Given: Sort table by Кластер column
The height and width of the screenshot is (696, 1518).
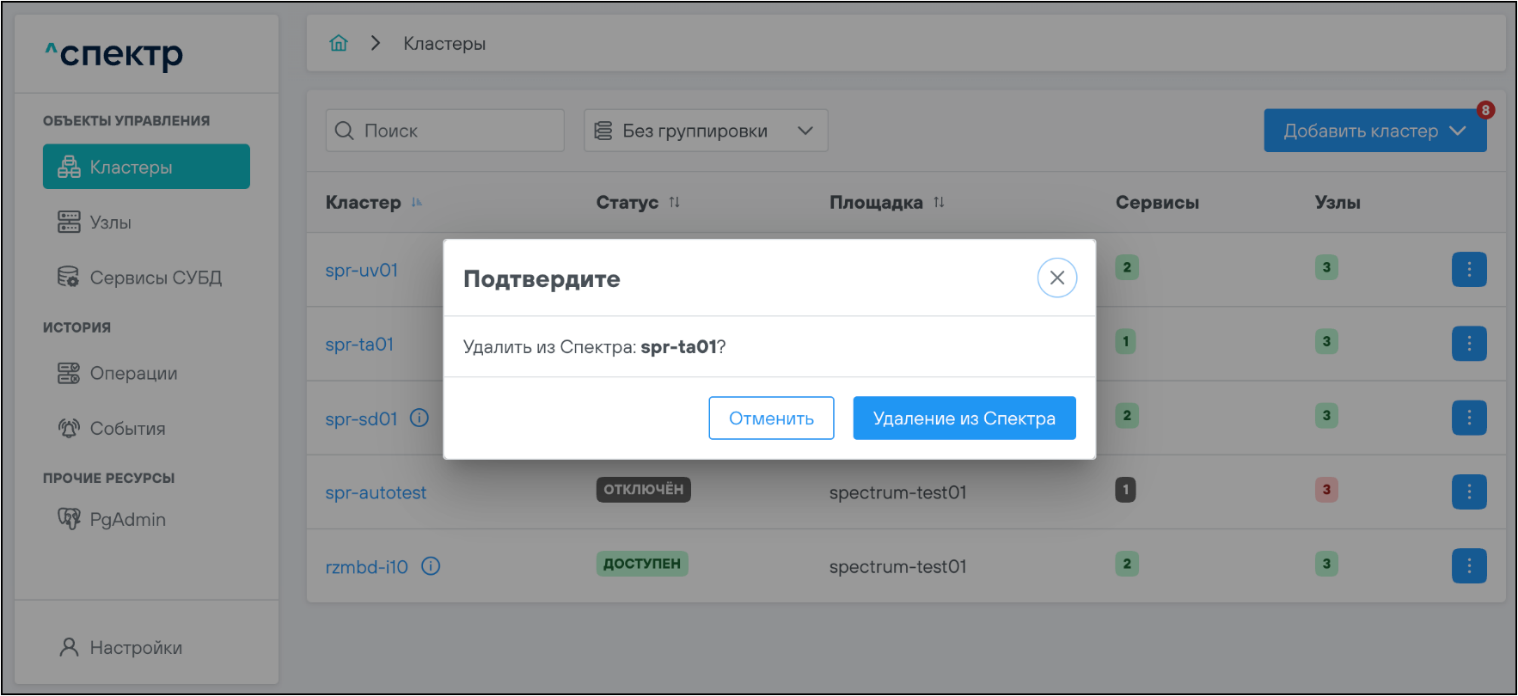Looking at the screenshot, I should (417, 203).
